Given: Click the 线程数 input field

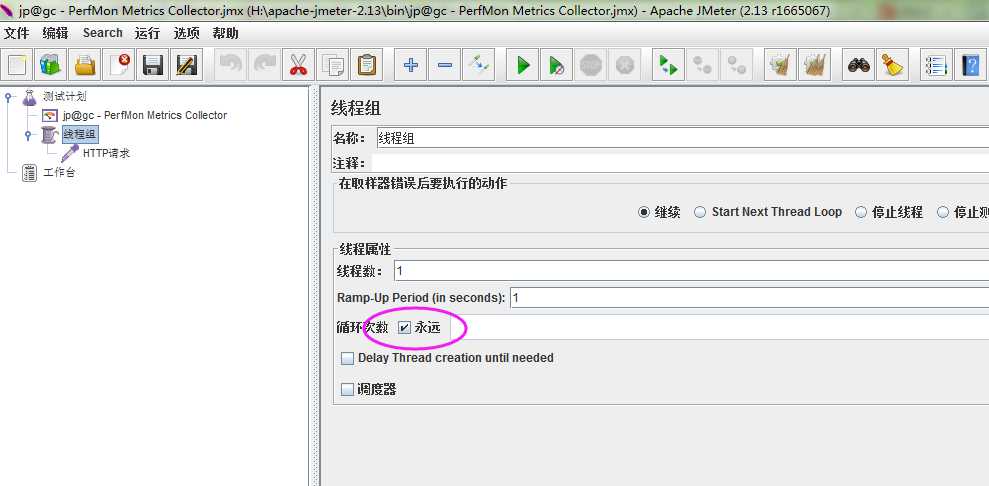Looking at the screenshot, I should (x=691, y=270).
